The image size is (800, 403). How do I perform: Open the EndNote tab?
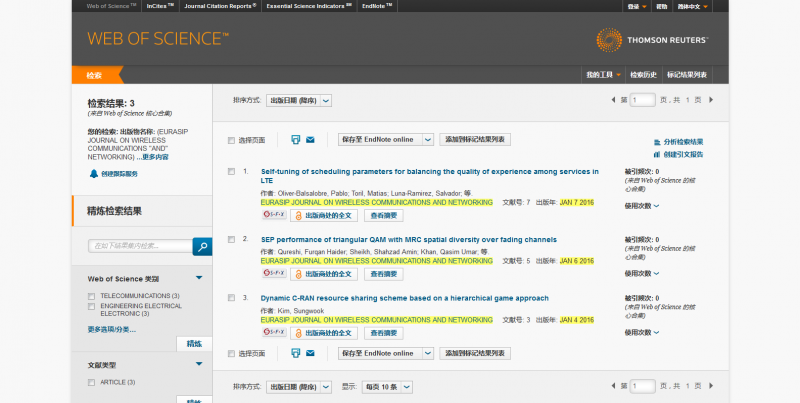377,6
